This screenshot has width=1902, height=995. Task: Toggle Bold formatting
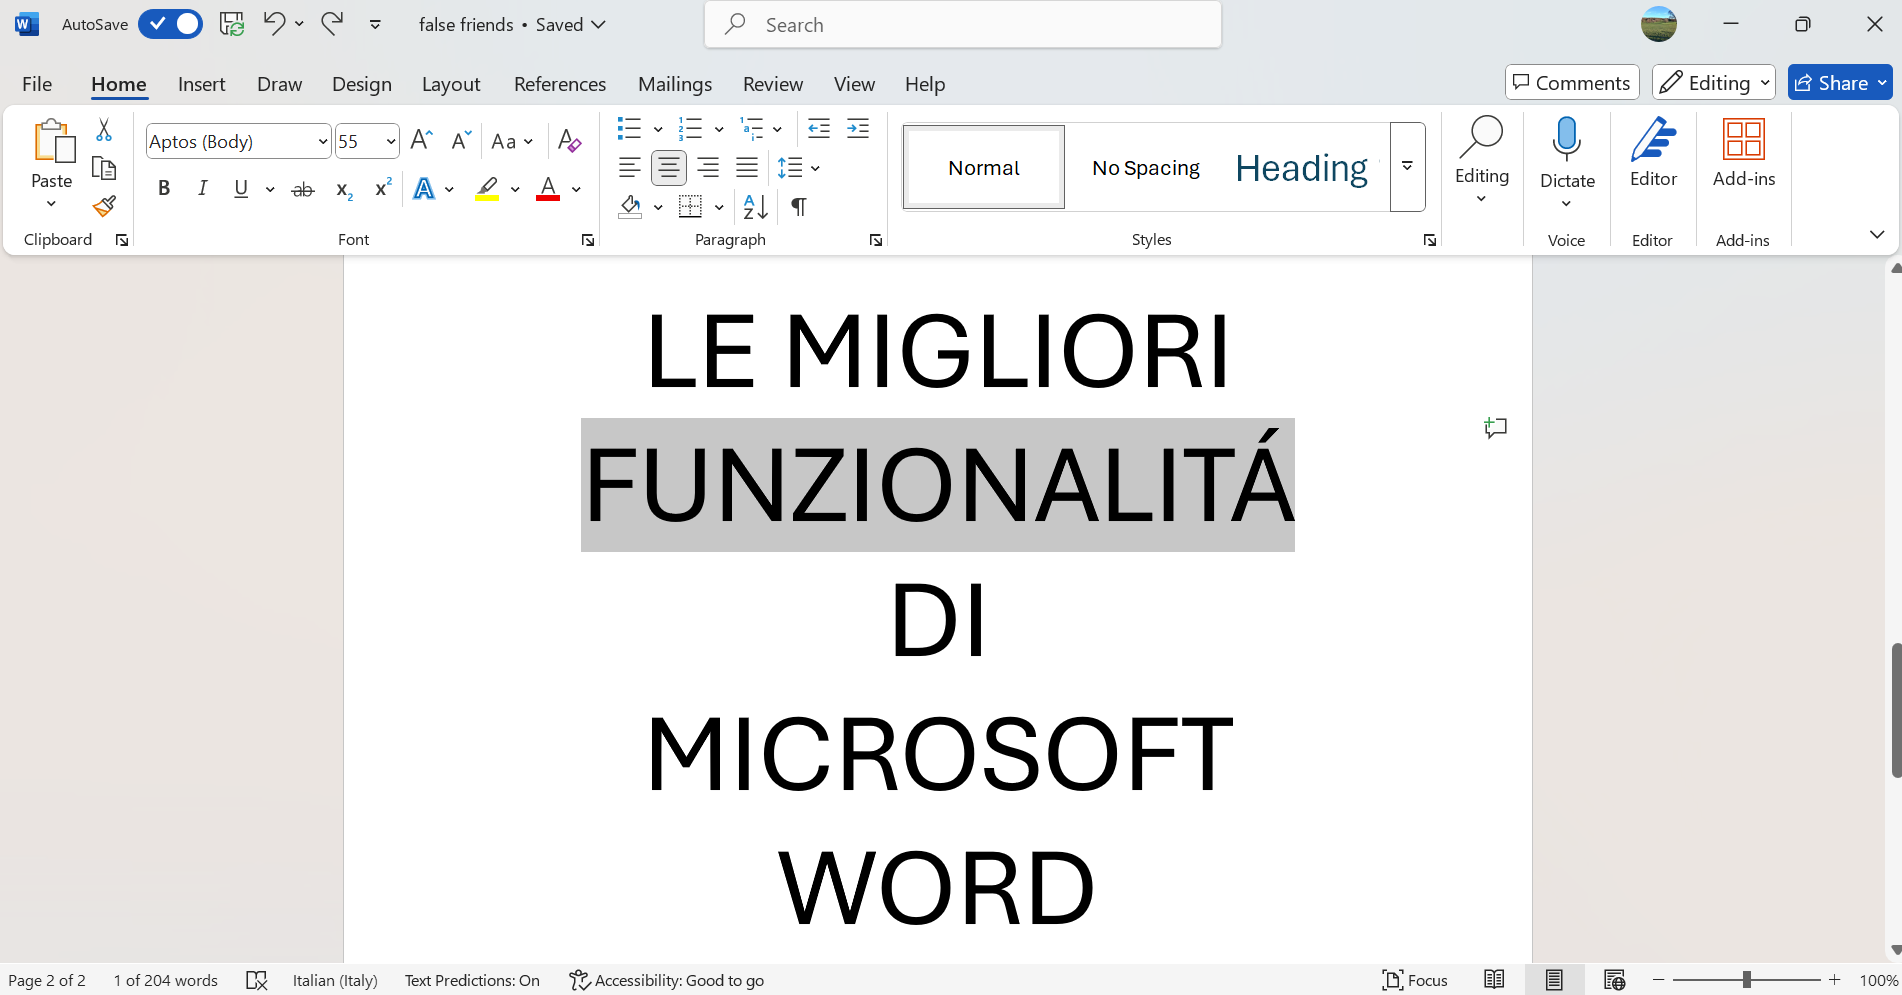coord(164,189)
